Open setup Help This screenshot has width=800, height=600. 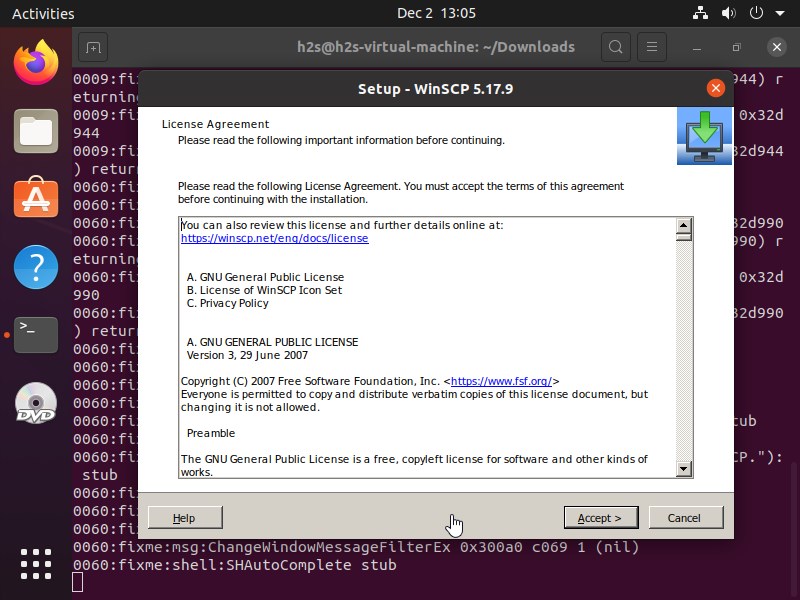(x=185, y=518)
